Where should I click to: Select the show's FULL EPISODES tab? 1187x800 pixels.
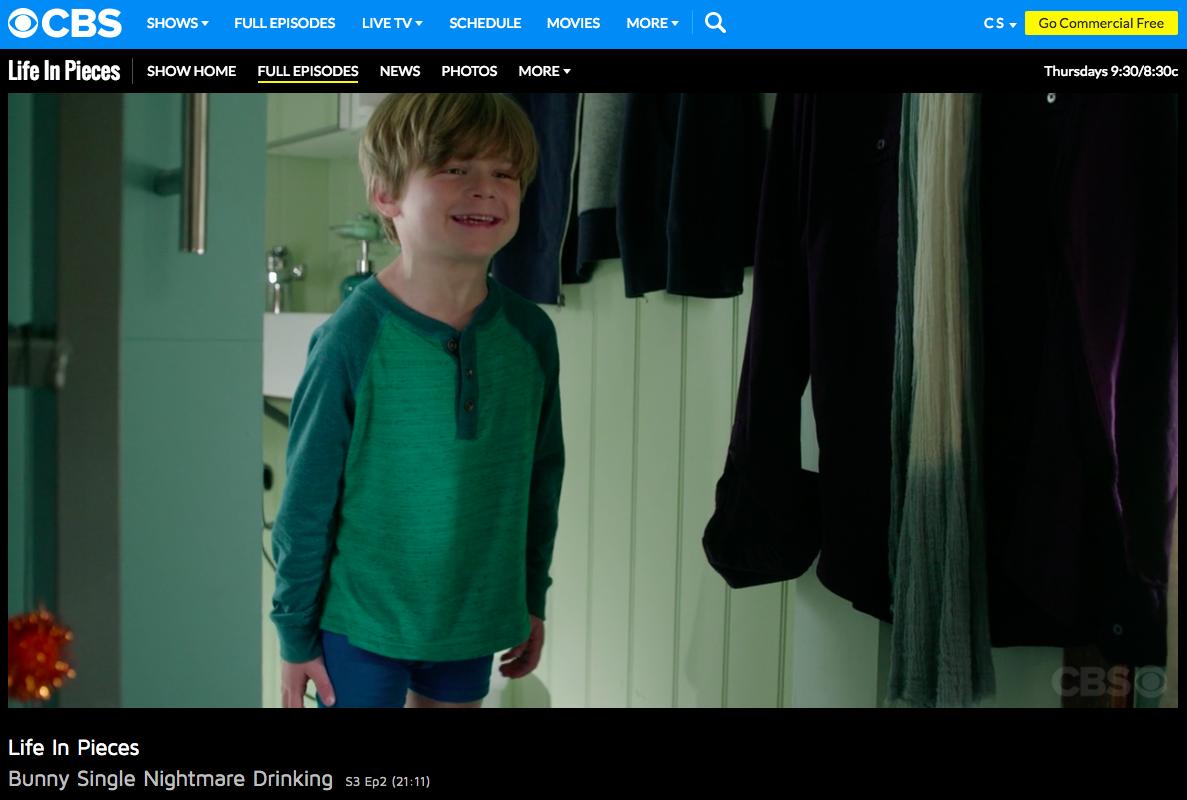[x=308, y=71]
